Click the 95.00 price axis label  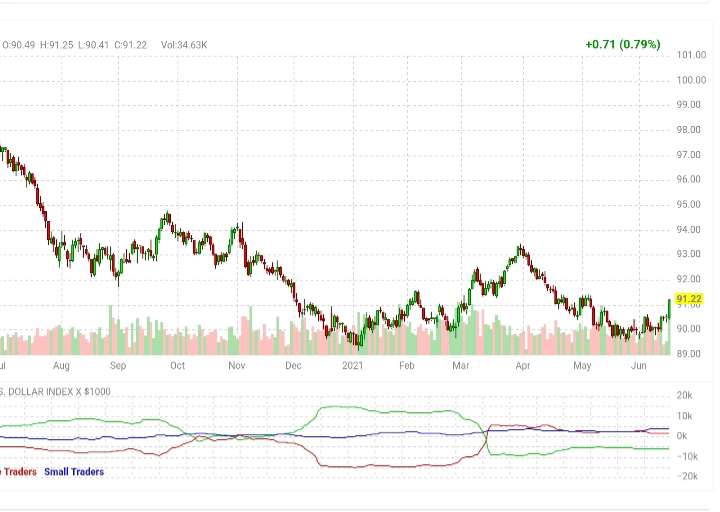690,204
